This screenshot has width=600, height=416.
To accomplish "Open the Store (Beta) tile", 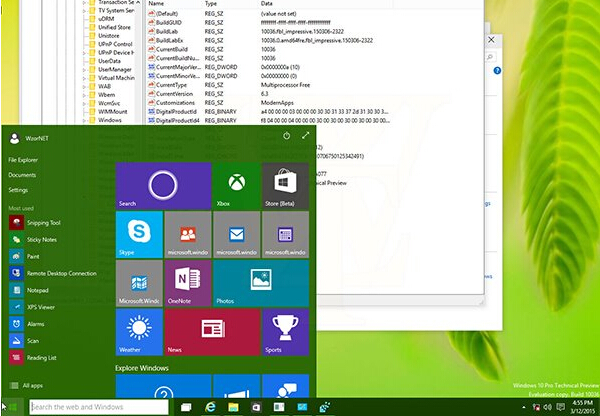I will 285,186.
